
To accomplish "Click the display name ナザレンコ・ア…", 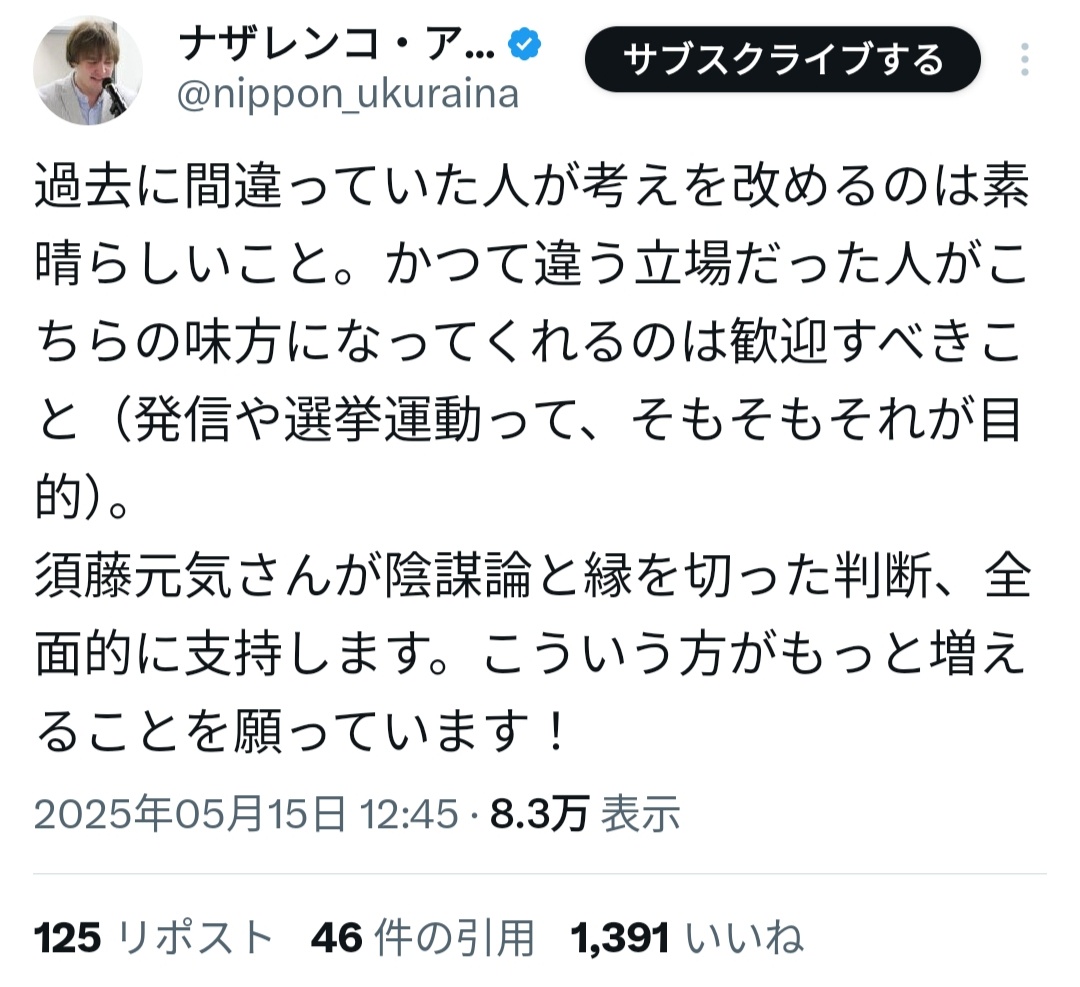I will [x=335, y=44].
